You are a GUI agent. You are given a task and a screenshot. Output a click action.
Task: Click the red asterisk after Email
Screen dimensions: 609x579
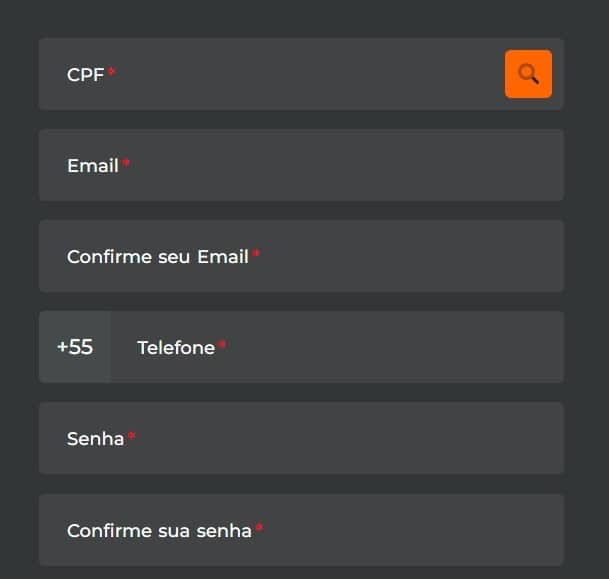(126, 163)
